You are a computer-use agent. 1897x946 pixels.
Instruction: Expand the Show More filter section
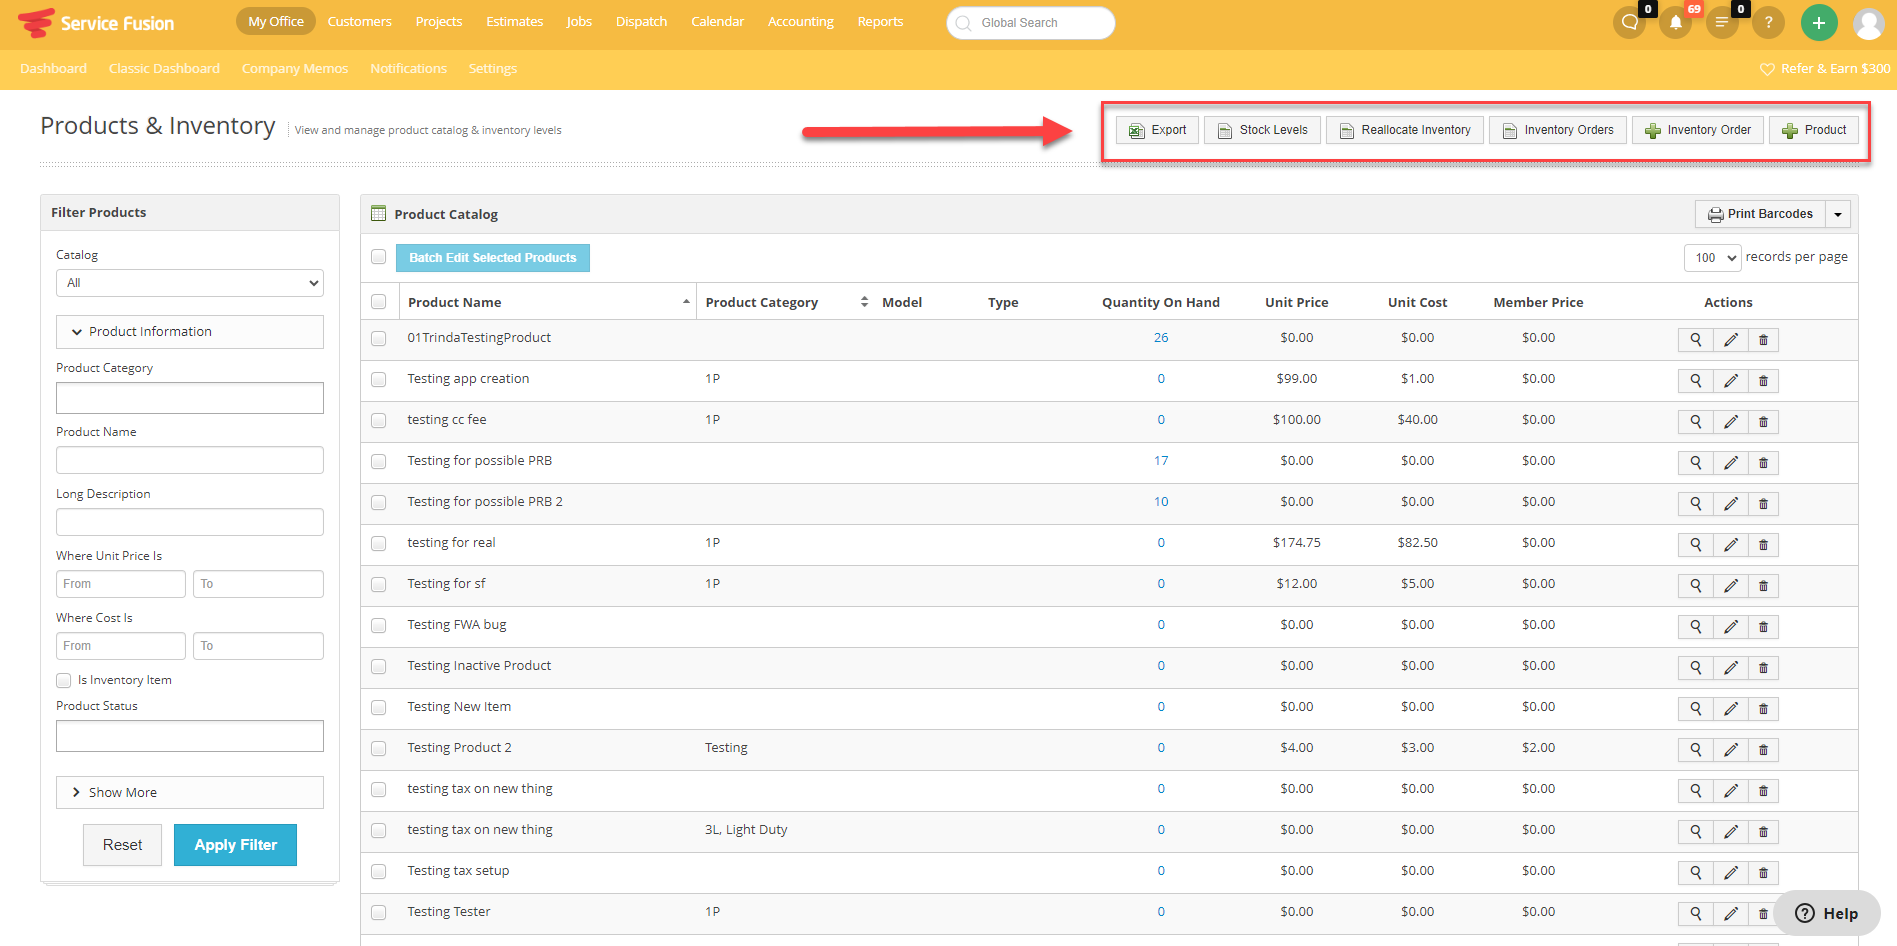coord(189,792)
